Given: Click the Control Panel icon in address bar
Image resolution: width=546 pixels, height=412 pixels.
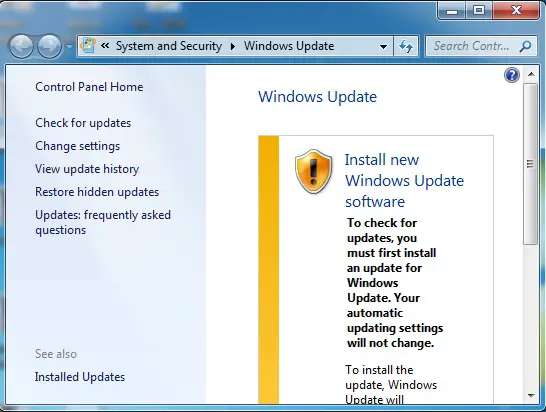Looking at the screenshot, I should [88, 46].
